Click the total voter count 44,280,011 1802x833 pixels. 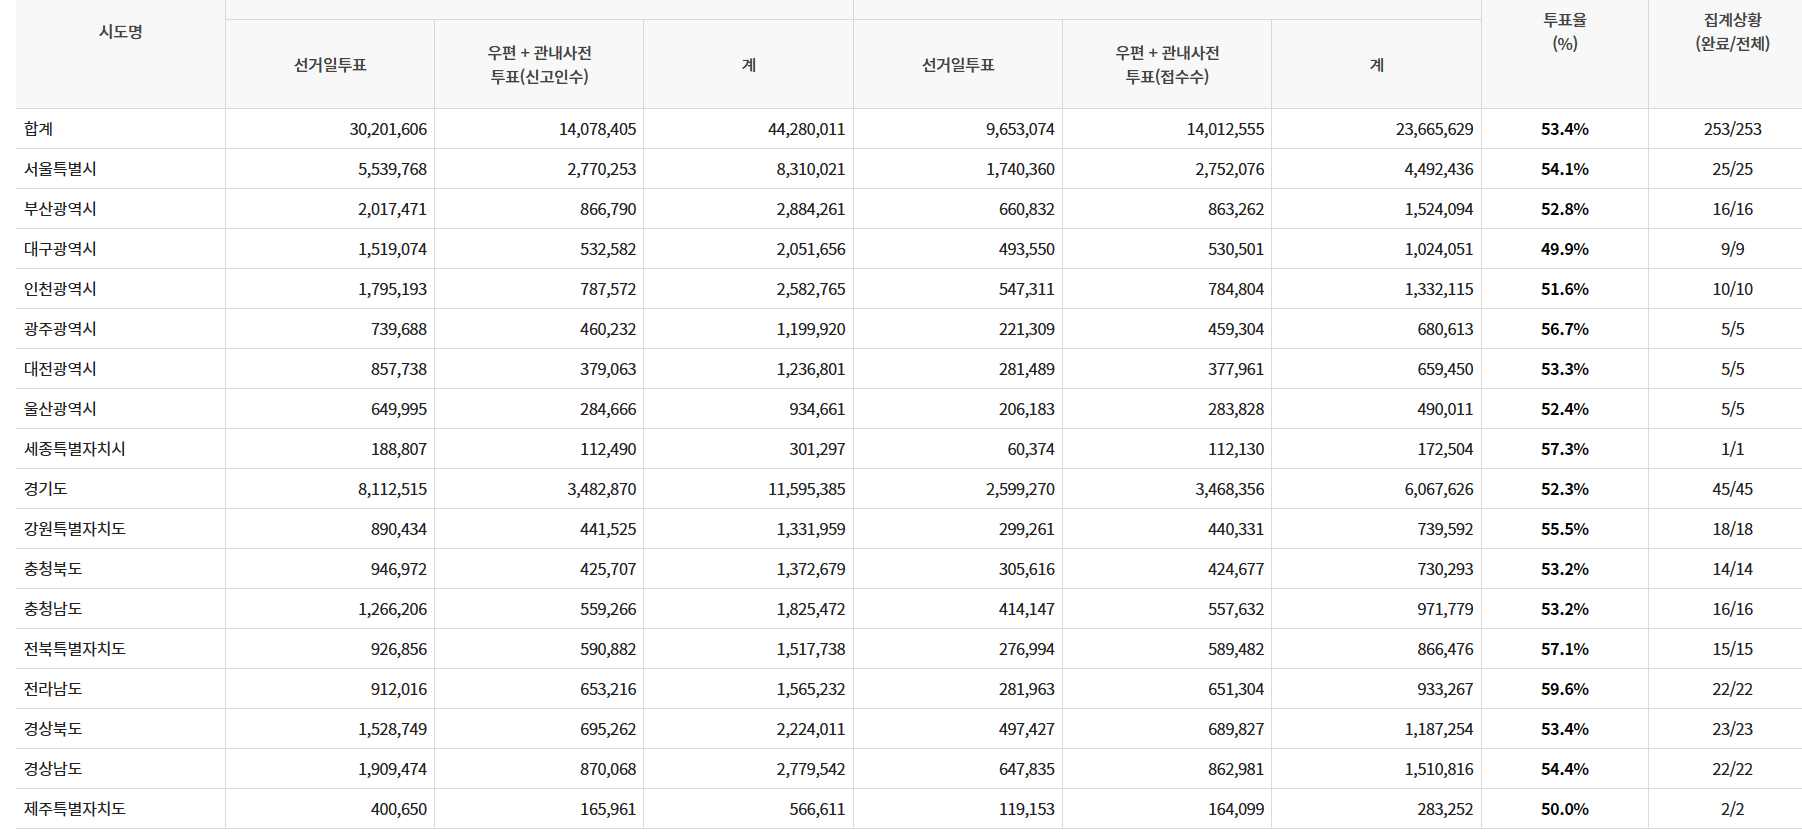tap(806, 129)
